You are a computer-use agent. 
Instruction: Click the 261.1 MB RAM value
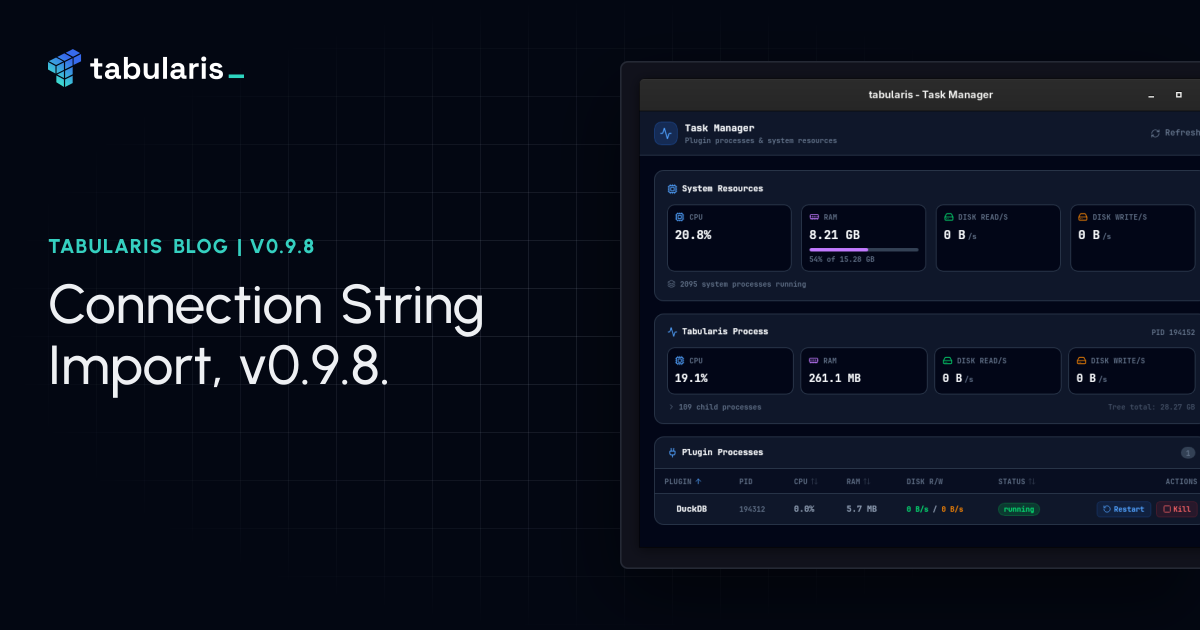835,379
